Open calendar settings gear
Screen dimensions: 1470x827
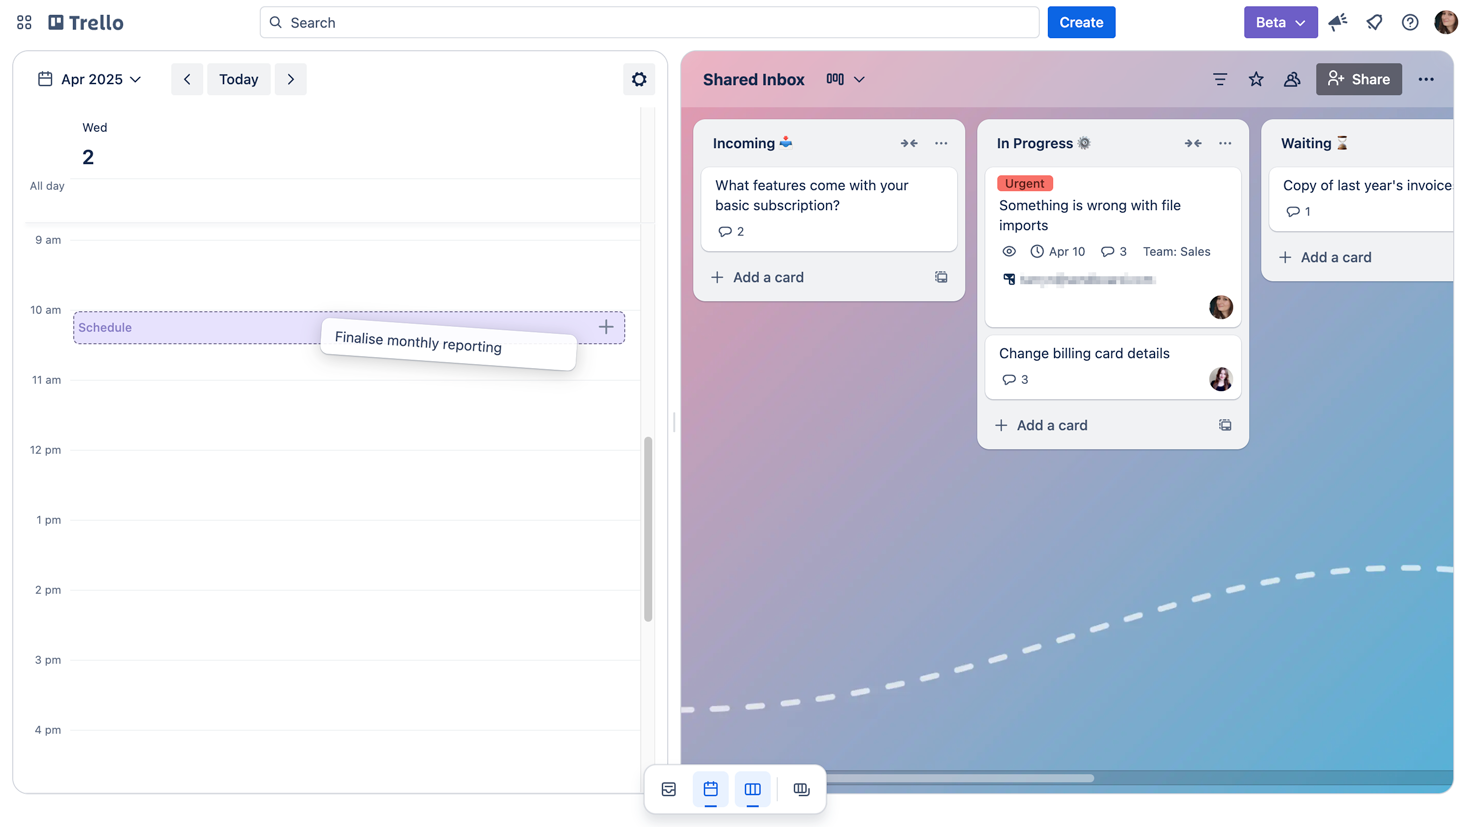[639, 79]
